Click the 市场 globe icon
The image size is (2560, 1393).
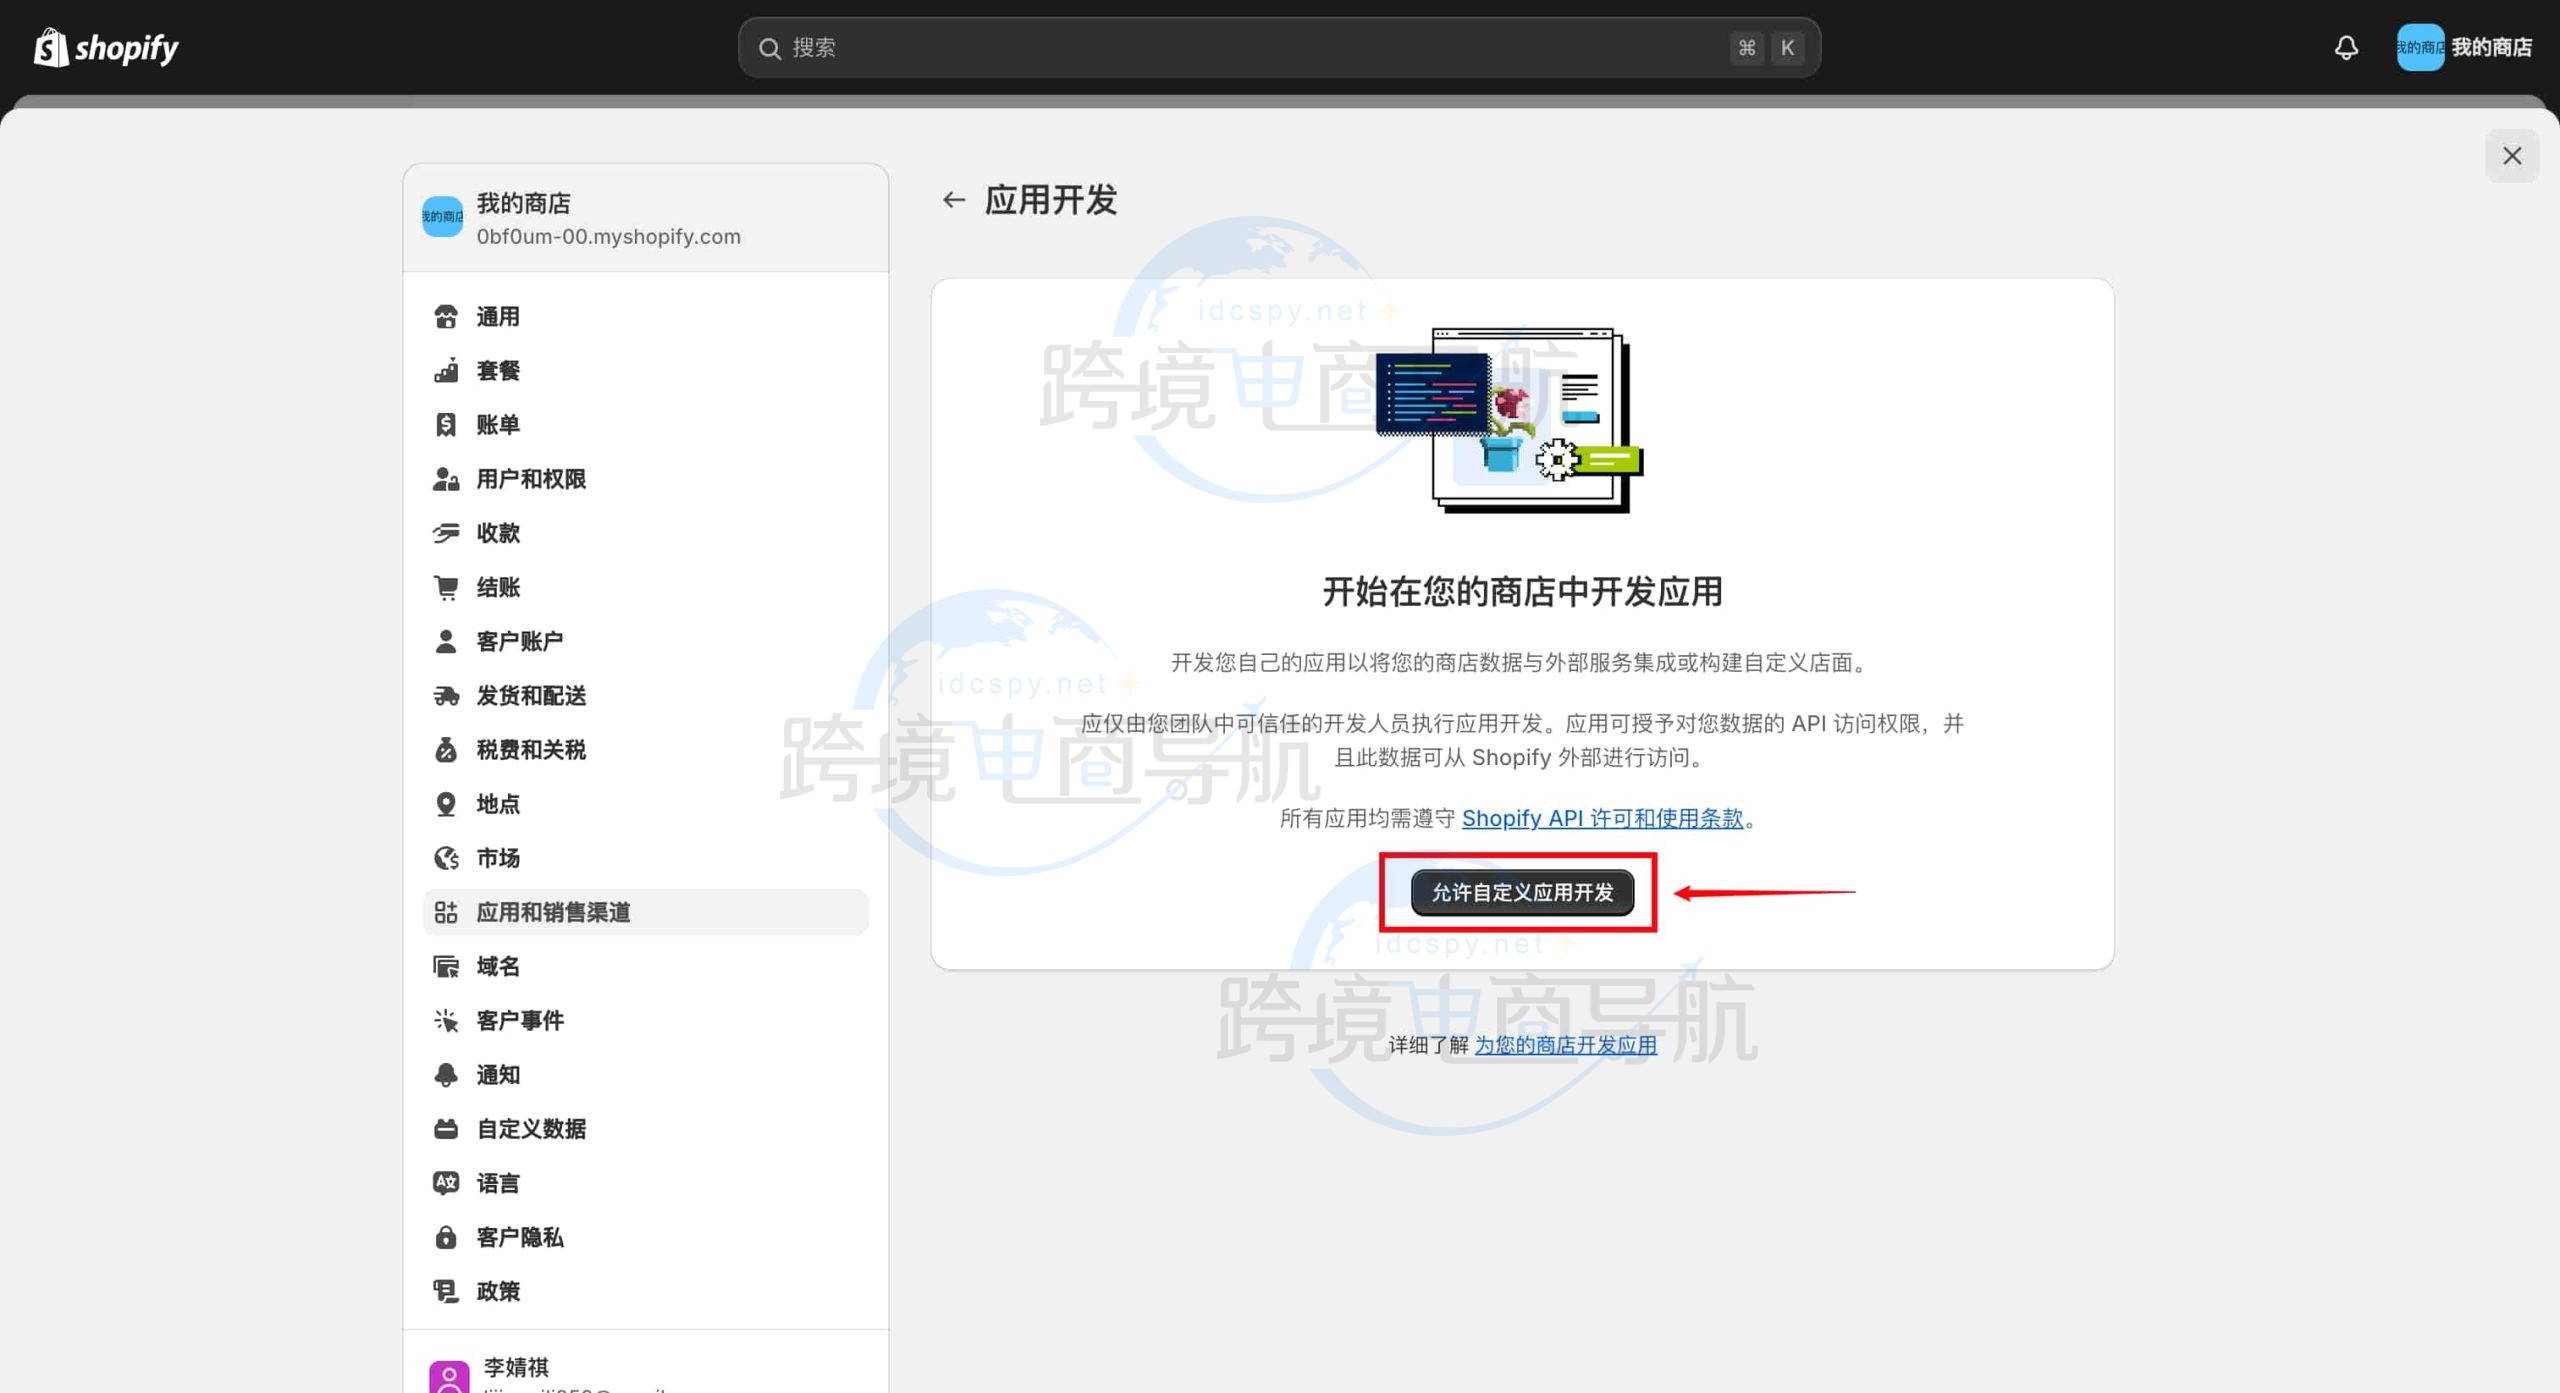446,858
